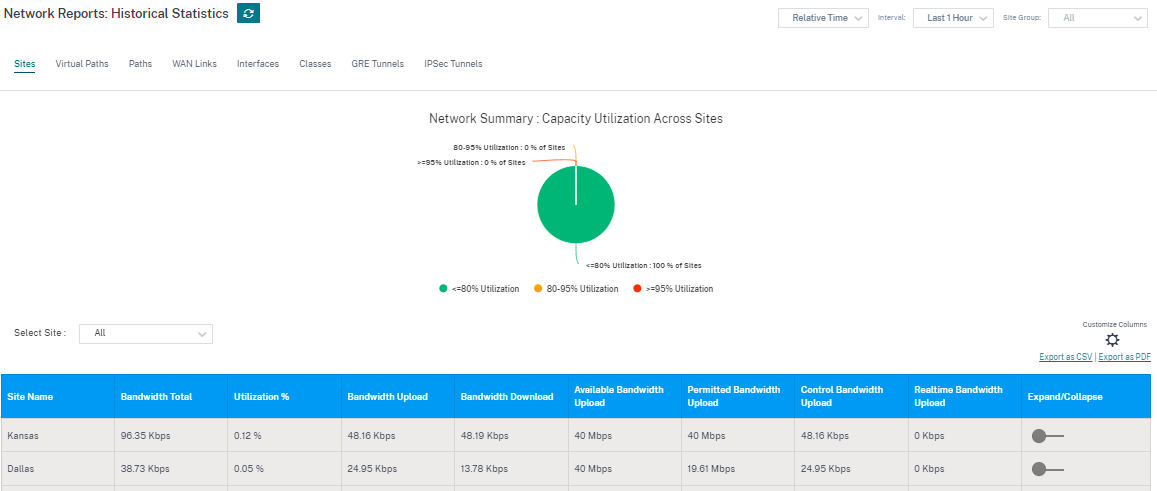Open the Customize Columns gear icon
1157x491 pixels.
[x=1112, y=340]
